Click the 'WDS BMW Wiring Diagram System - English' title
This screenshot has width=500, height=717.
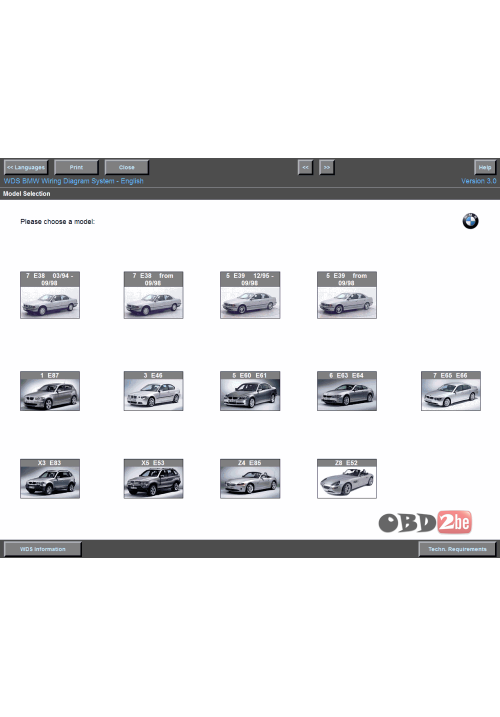click(x=74, y=181)
